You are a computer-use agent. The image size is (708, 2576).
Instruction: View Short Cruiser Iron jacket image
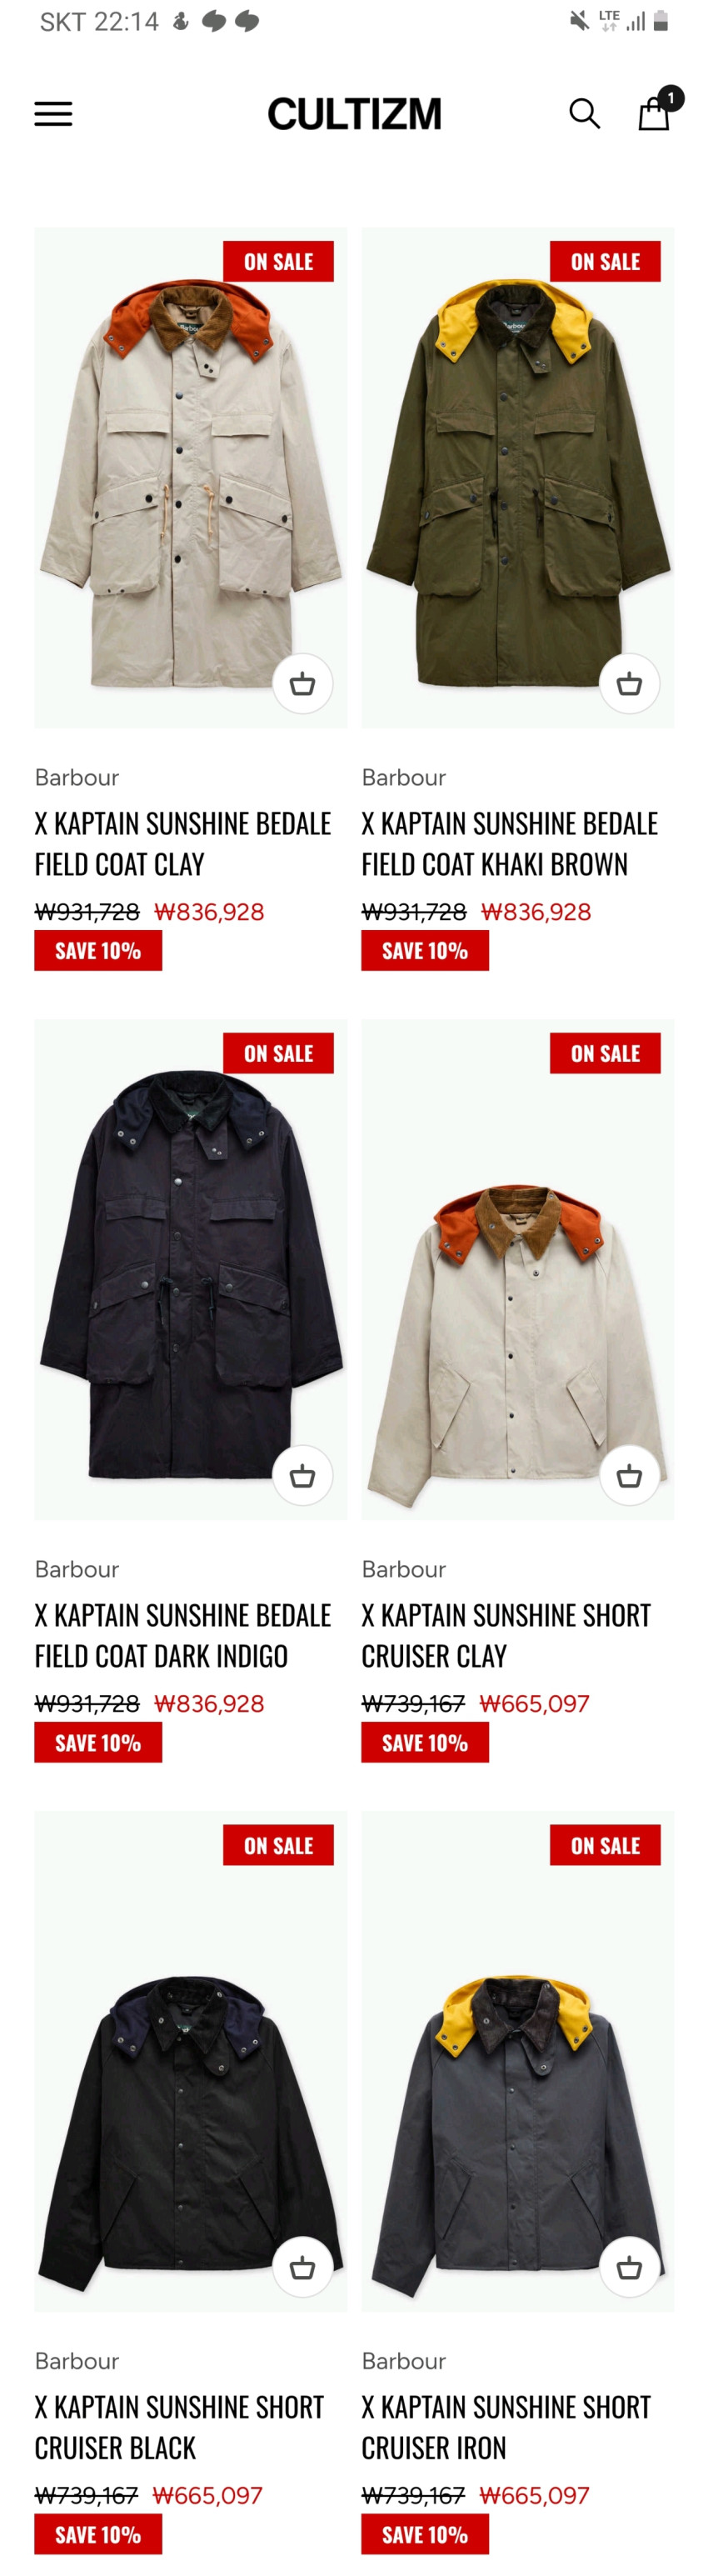[x=517, y=2061]
